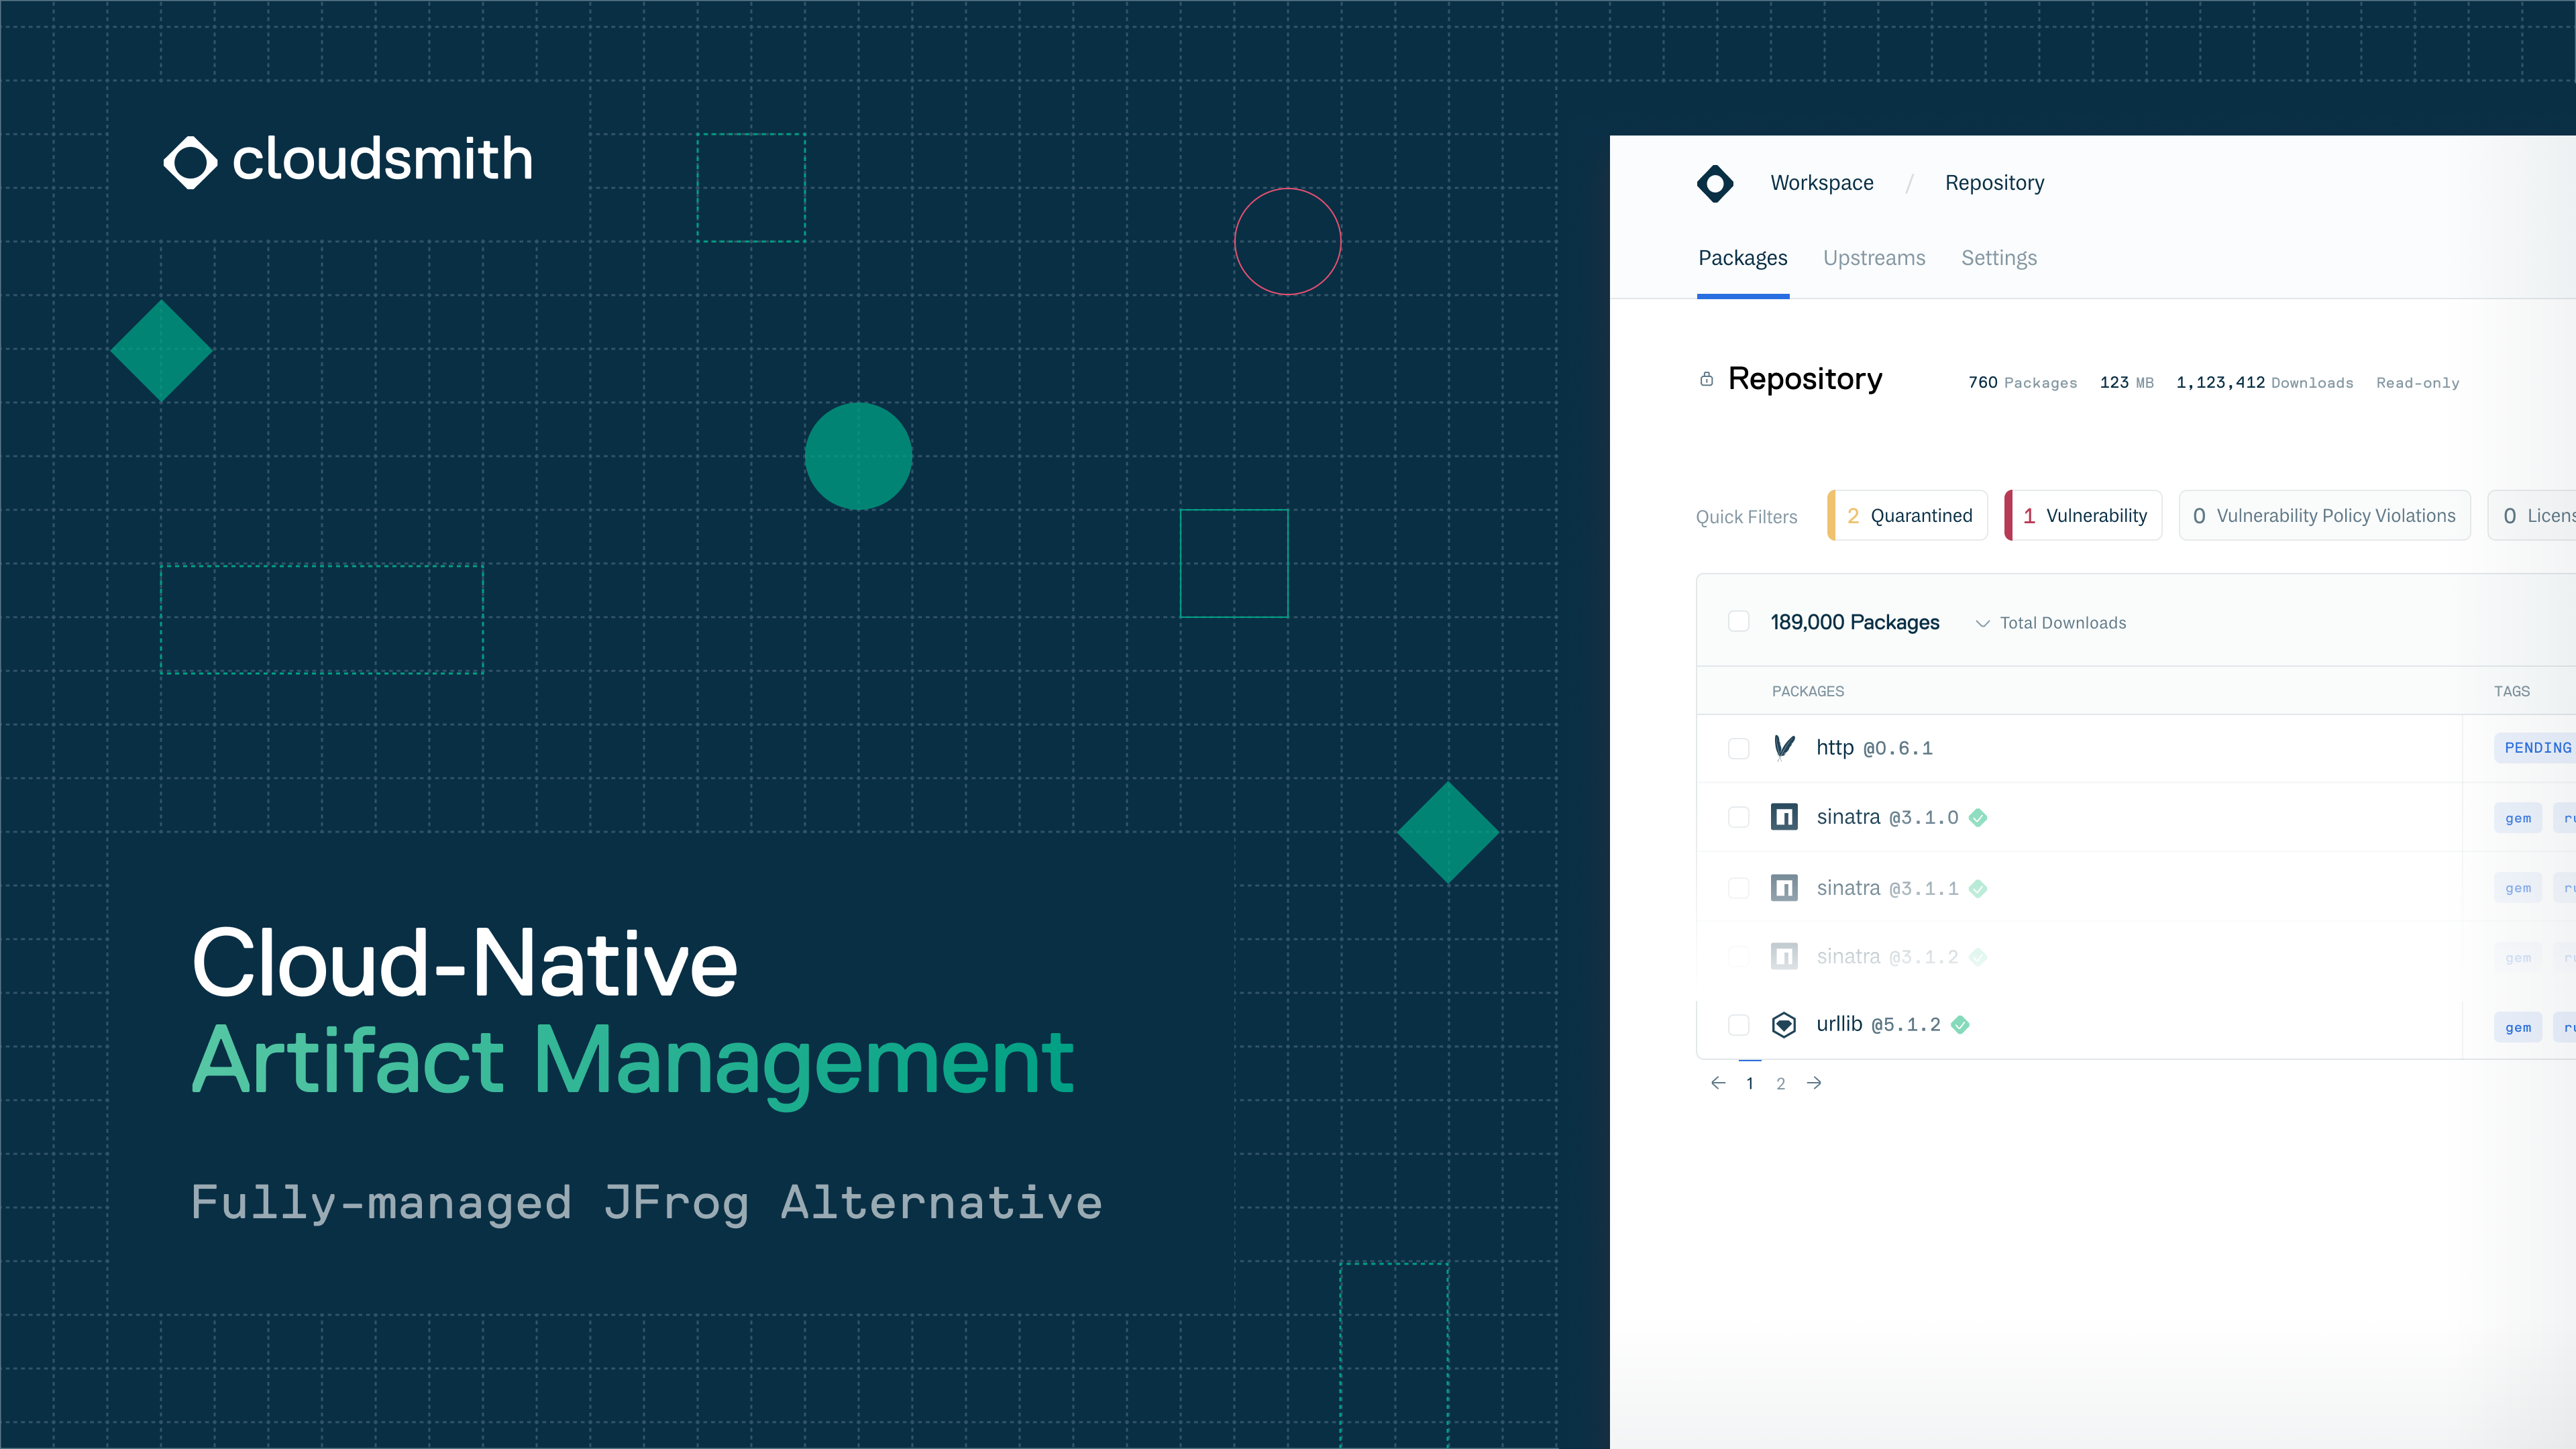
Task: Tick the checkbox for sinatra @3.1.1
Action: [x=1739, y=888]
